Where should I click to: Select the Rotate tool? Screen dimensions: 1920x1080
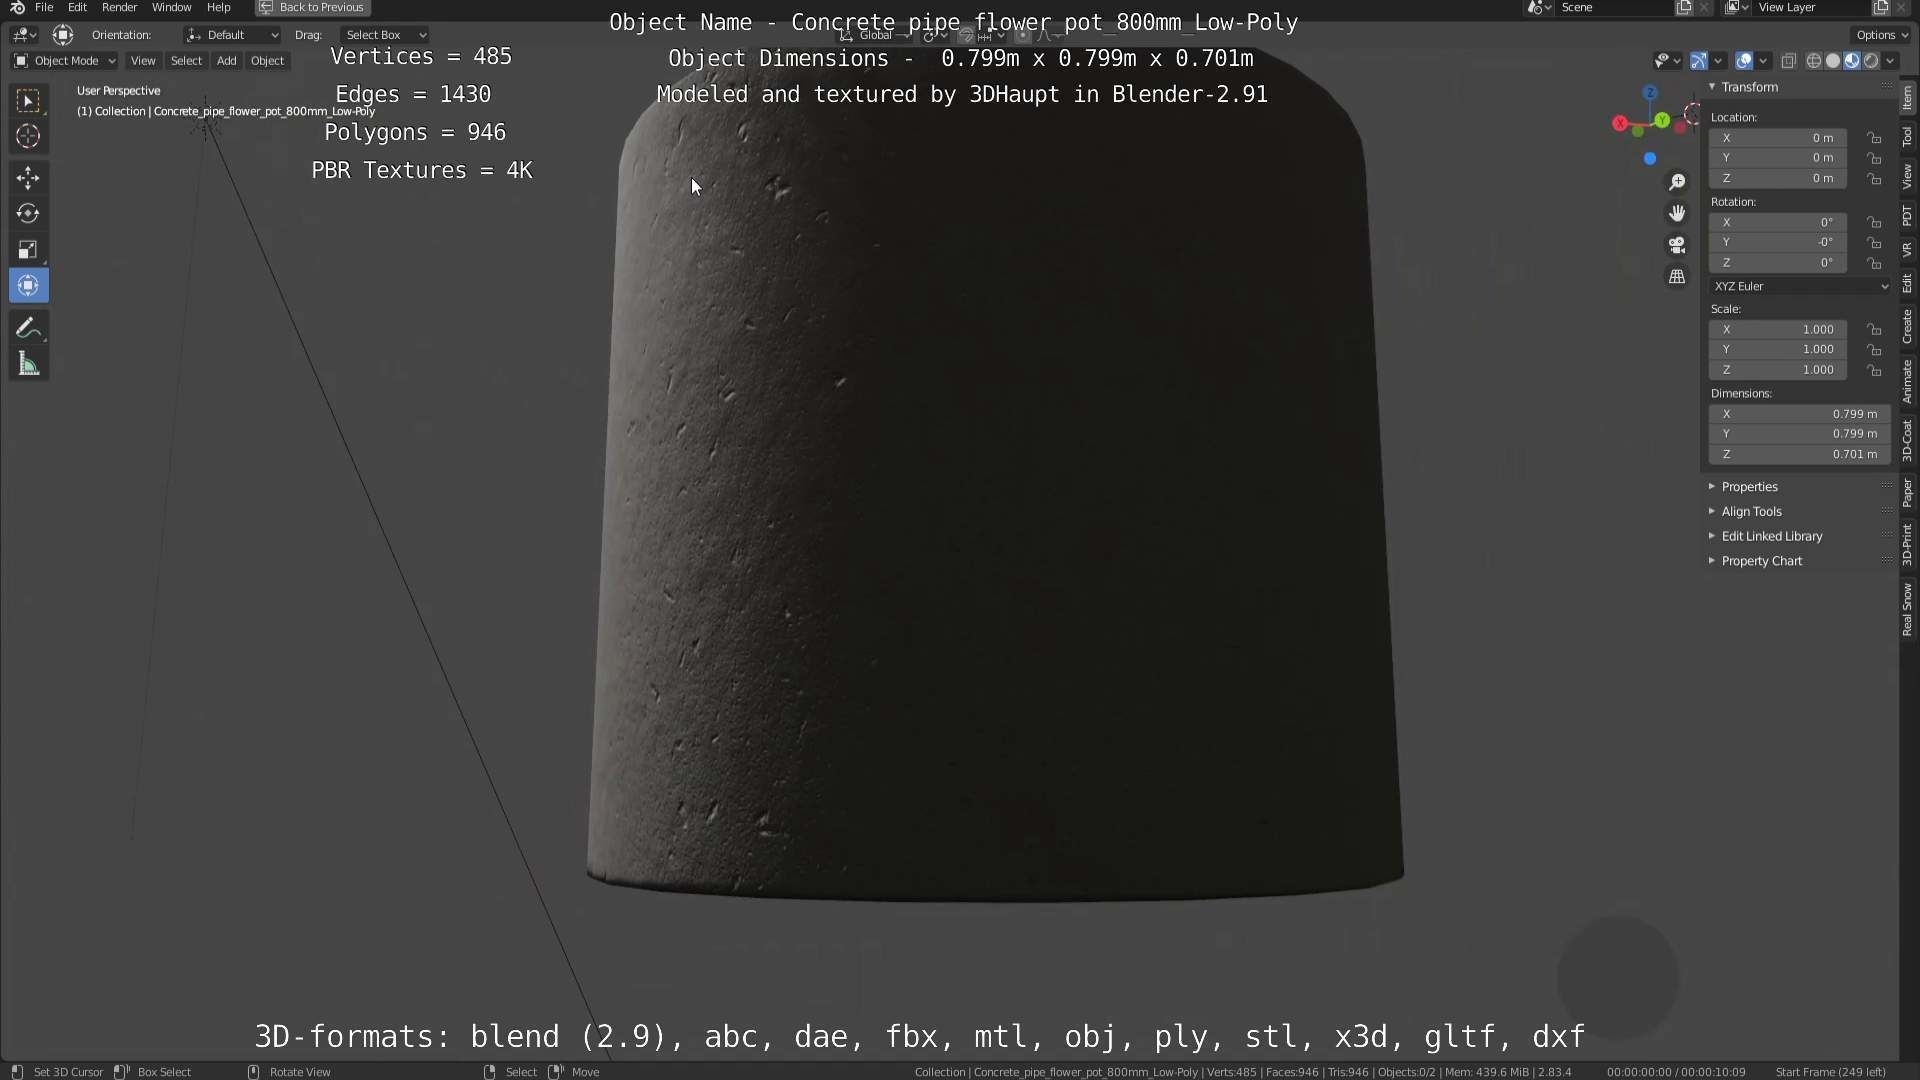[x=28, y=214]
